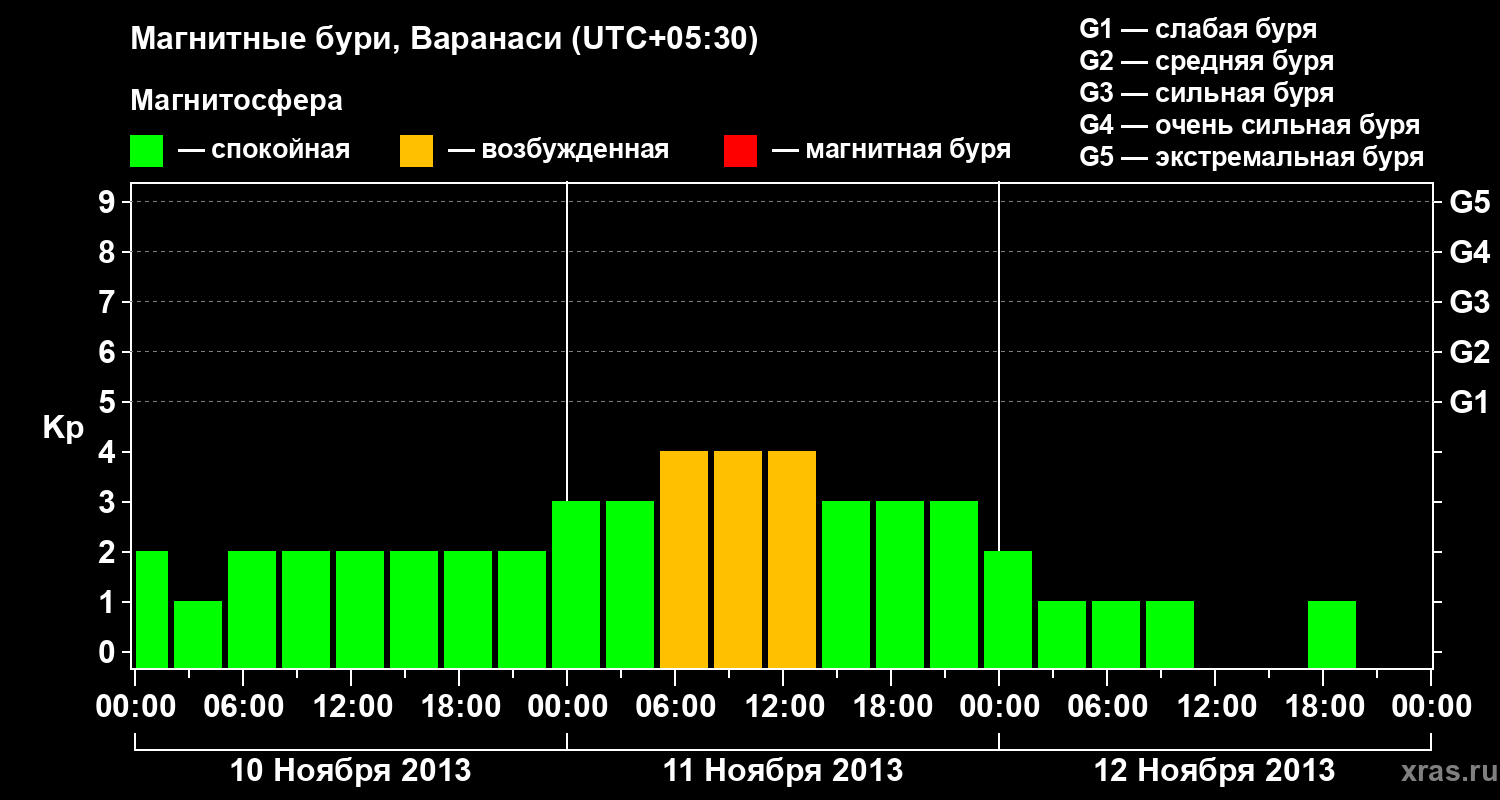Click the 'G5' label on right axis
1500x800 pixels.
(x=1469, y=202)
